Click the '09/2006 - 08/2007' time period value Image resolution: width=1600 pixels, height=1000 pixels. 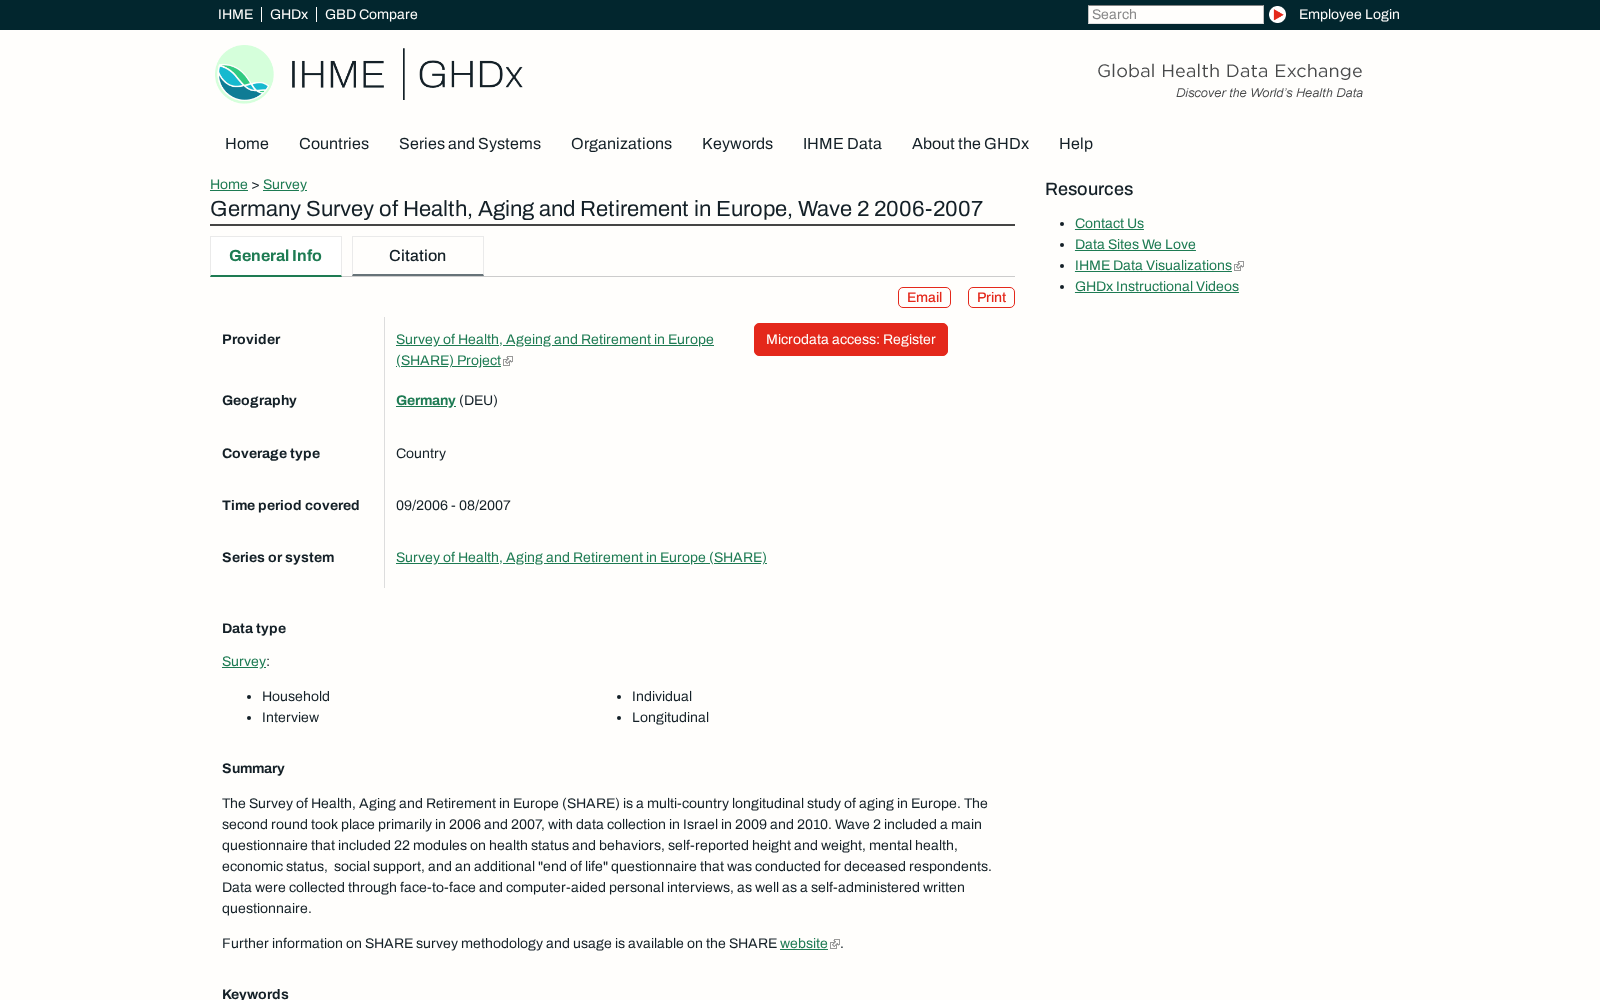tap(453, 505)
